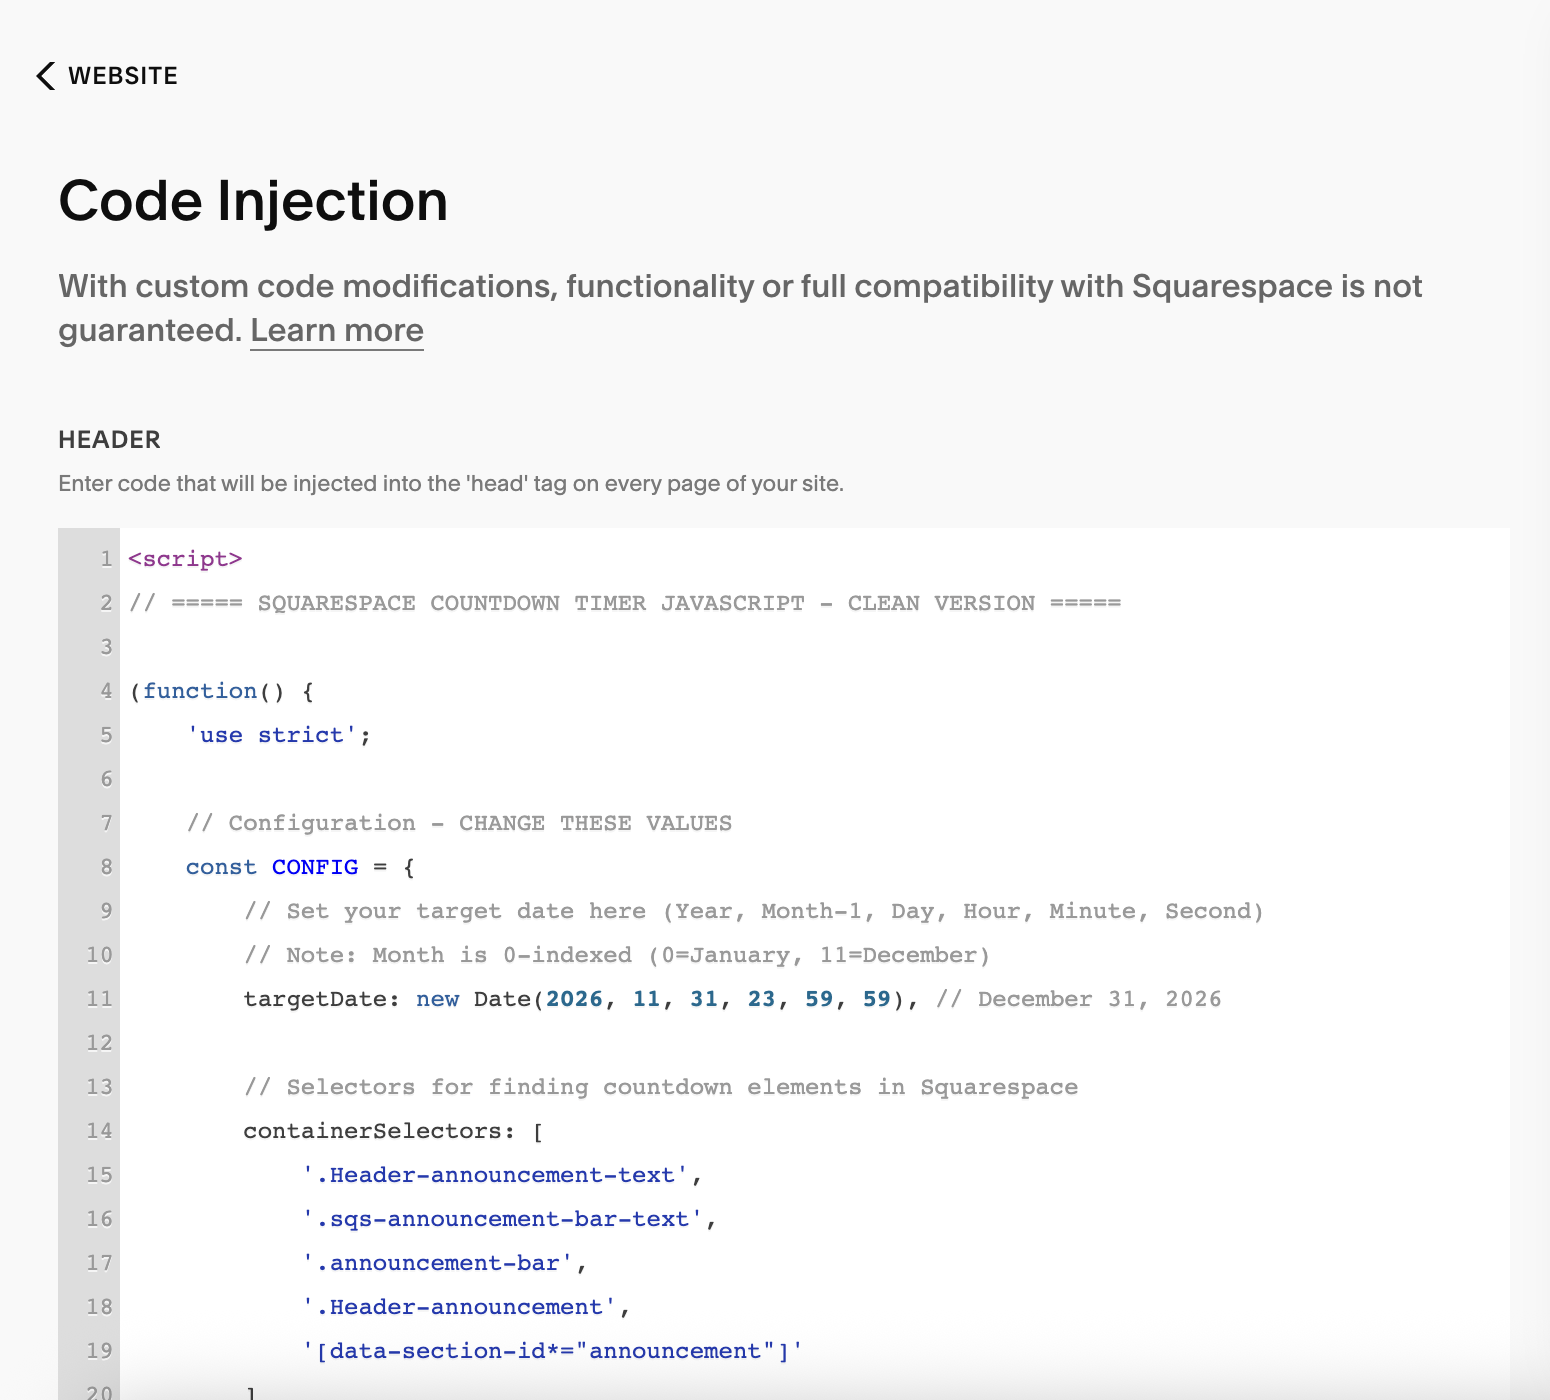This screenshot has width=1550, height=1400.
Task: Click the targetDate new Date line
Action: [732, 999]
